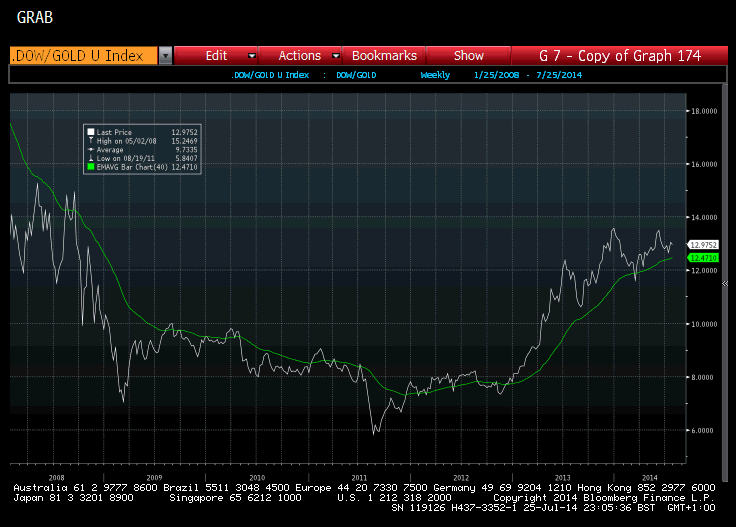The image size is (736, 527).
Task: Click the Low marker icon in legend
Action: pos(91,158)
